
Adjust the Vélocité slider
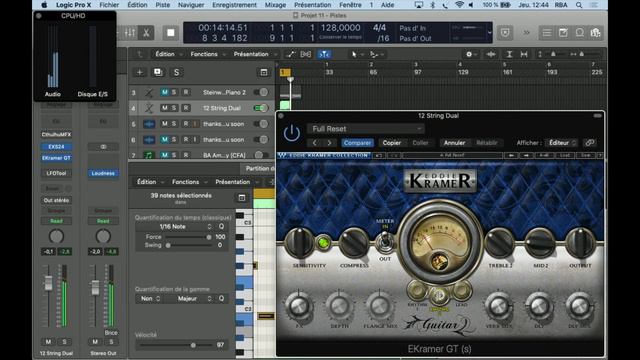175,345
